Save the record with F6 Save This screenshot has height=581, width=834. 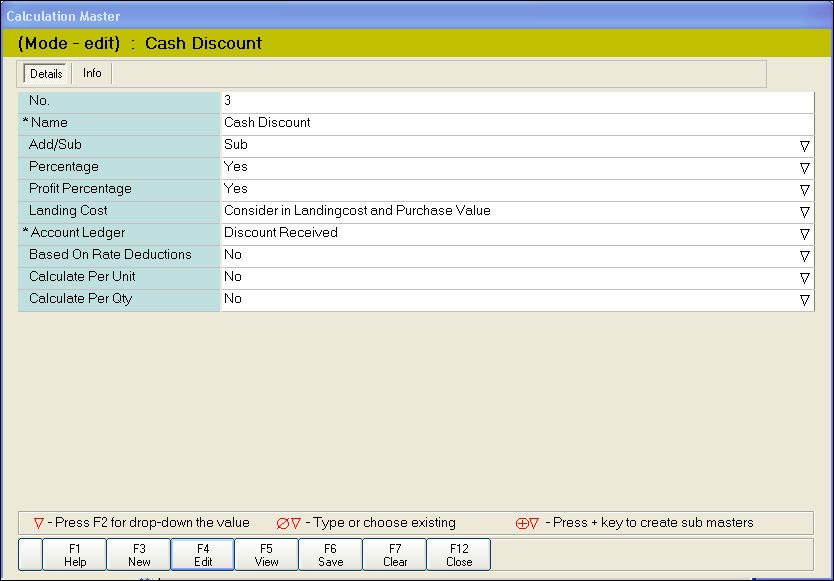pos(331,555)
